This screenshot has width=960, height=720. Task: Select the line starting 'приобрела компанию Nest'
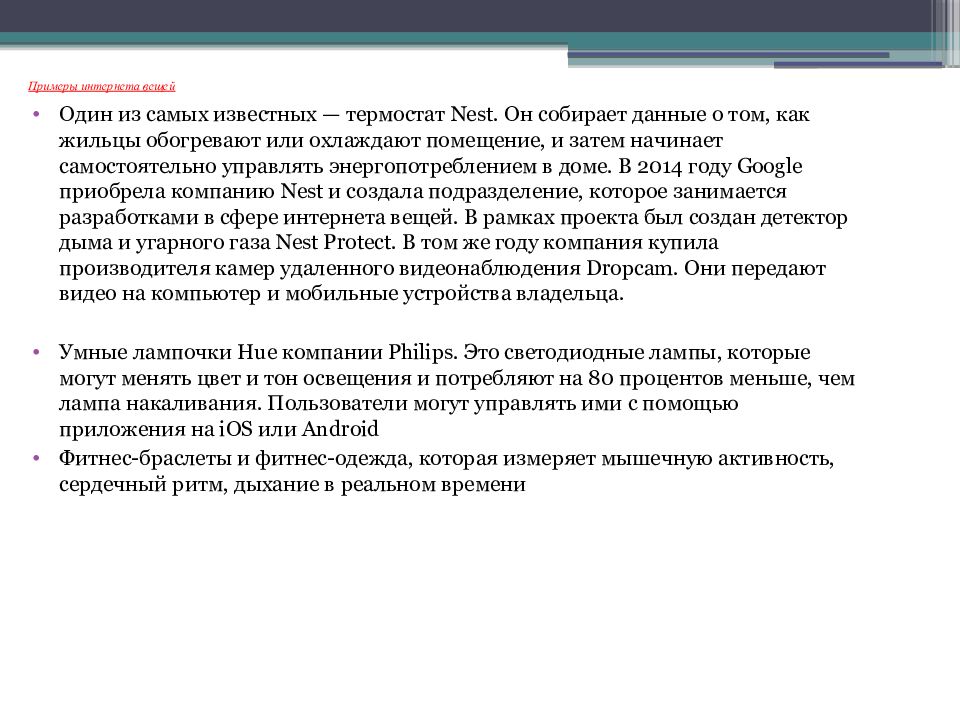click(422, 192)
